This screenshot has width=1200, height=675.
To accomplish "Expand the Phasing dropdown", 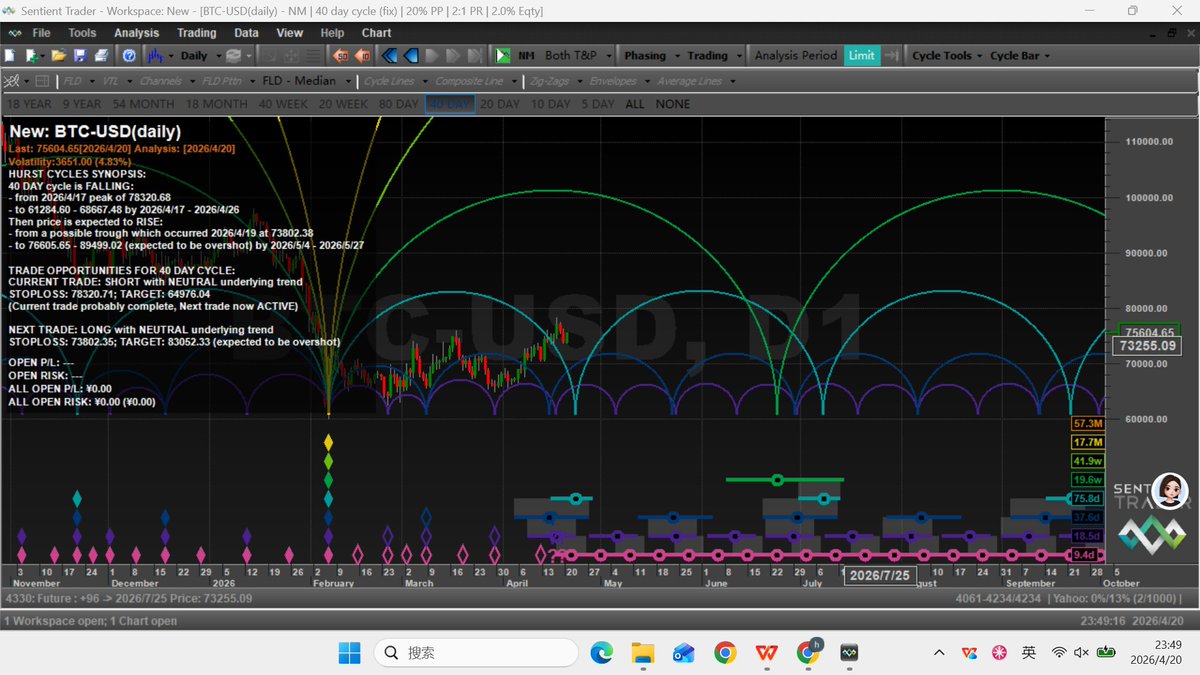I will point(653,56).
